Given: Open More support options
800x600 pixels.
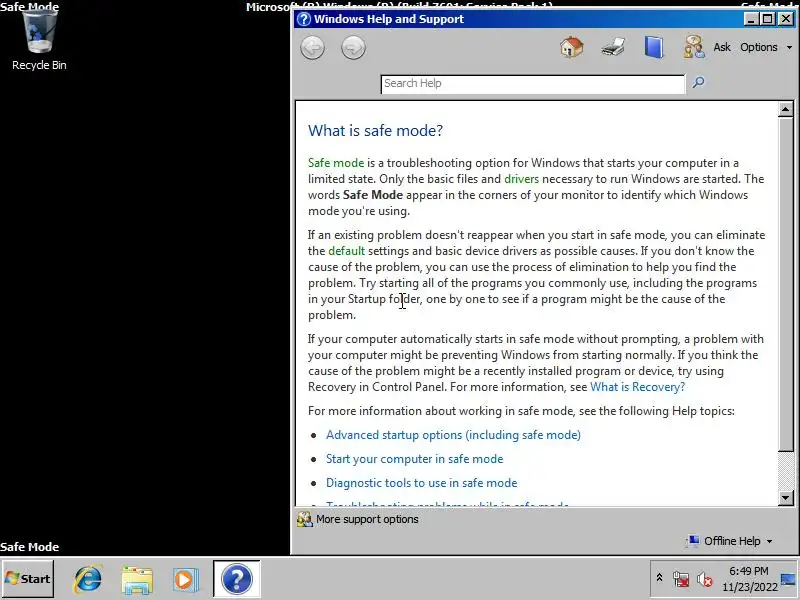Looking at the screenshot, I should tap(367, 519).
